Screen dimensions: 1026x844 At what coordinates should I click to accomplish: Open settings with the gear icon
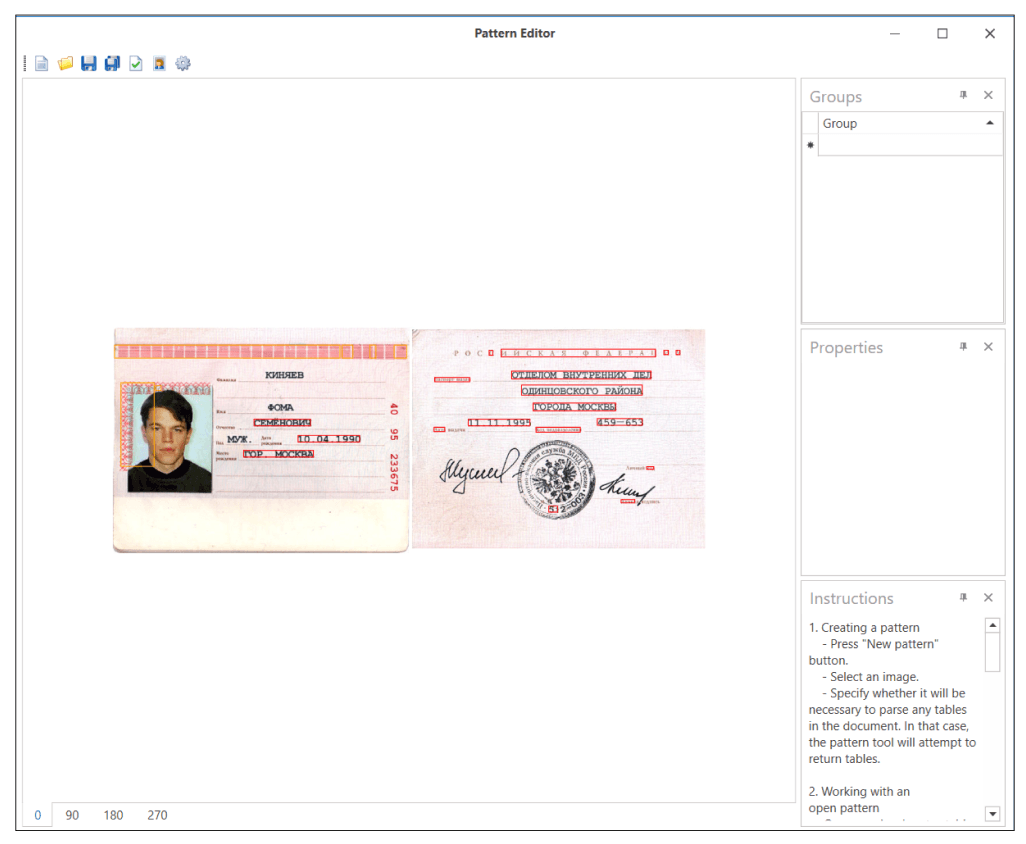pyautogui.click(x=183, y=64)
